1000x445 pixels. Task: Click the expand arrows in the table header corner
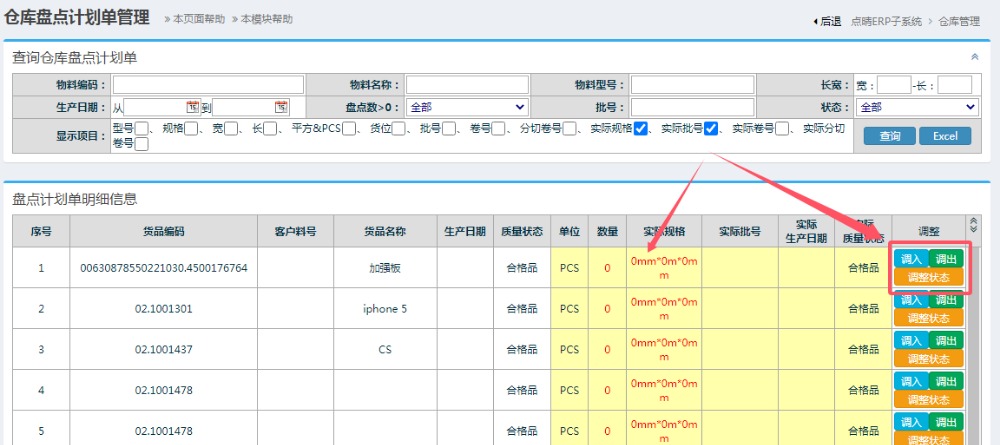click(974, 226)
